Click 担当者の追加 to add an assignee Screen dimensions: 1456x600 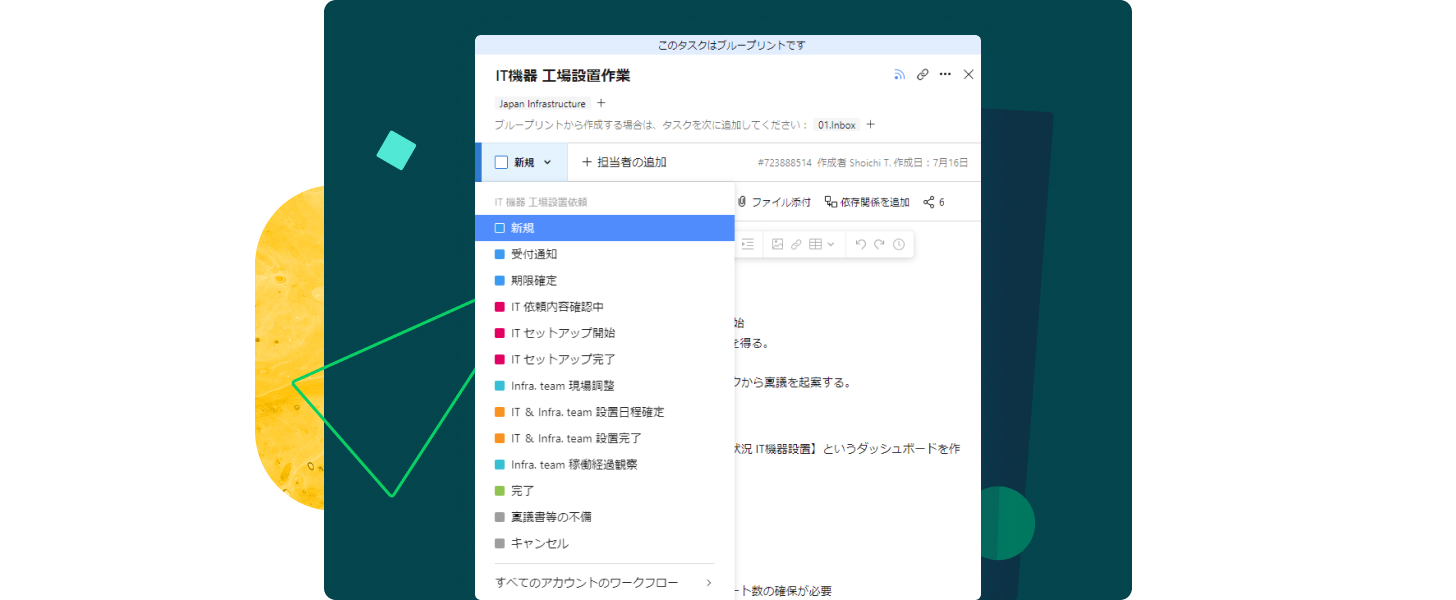click(624, 162)
